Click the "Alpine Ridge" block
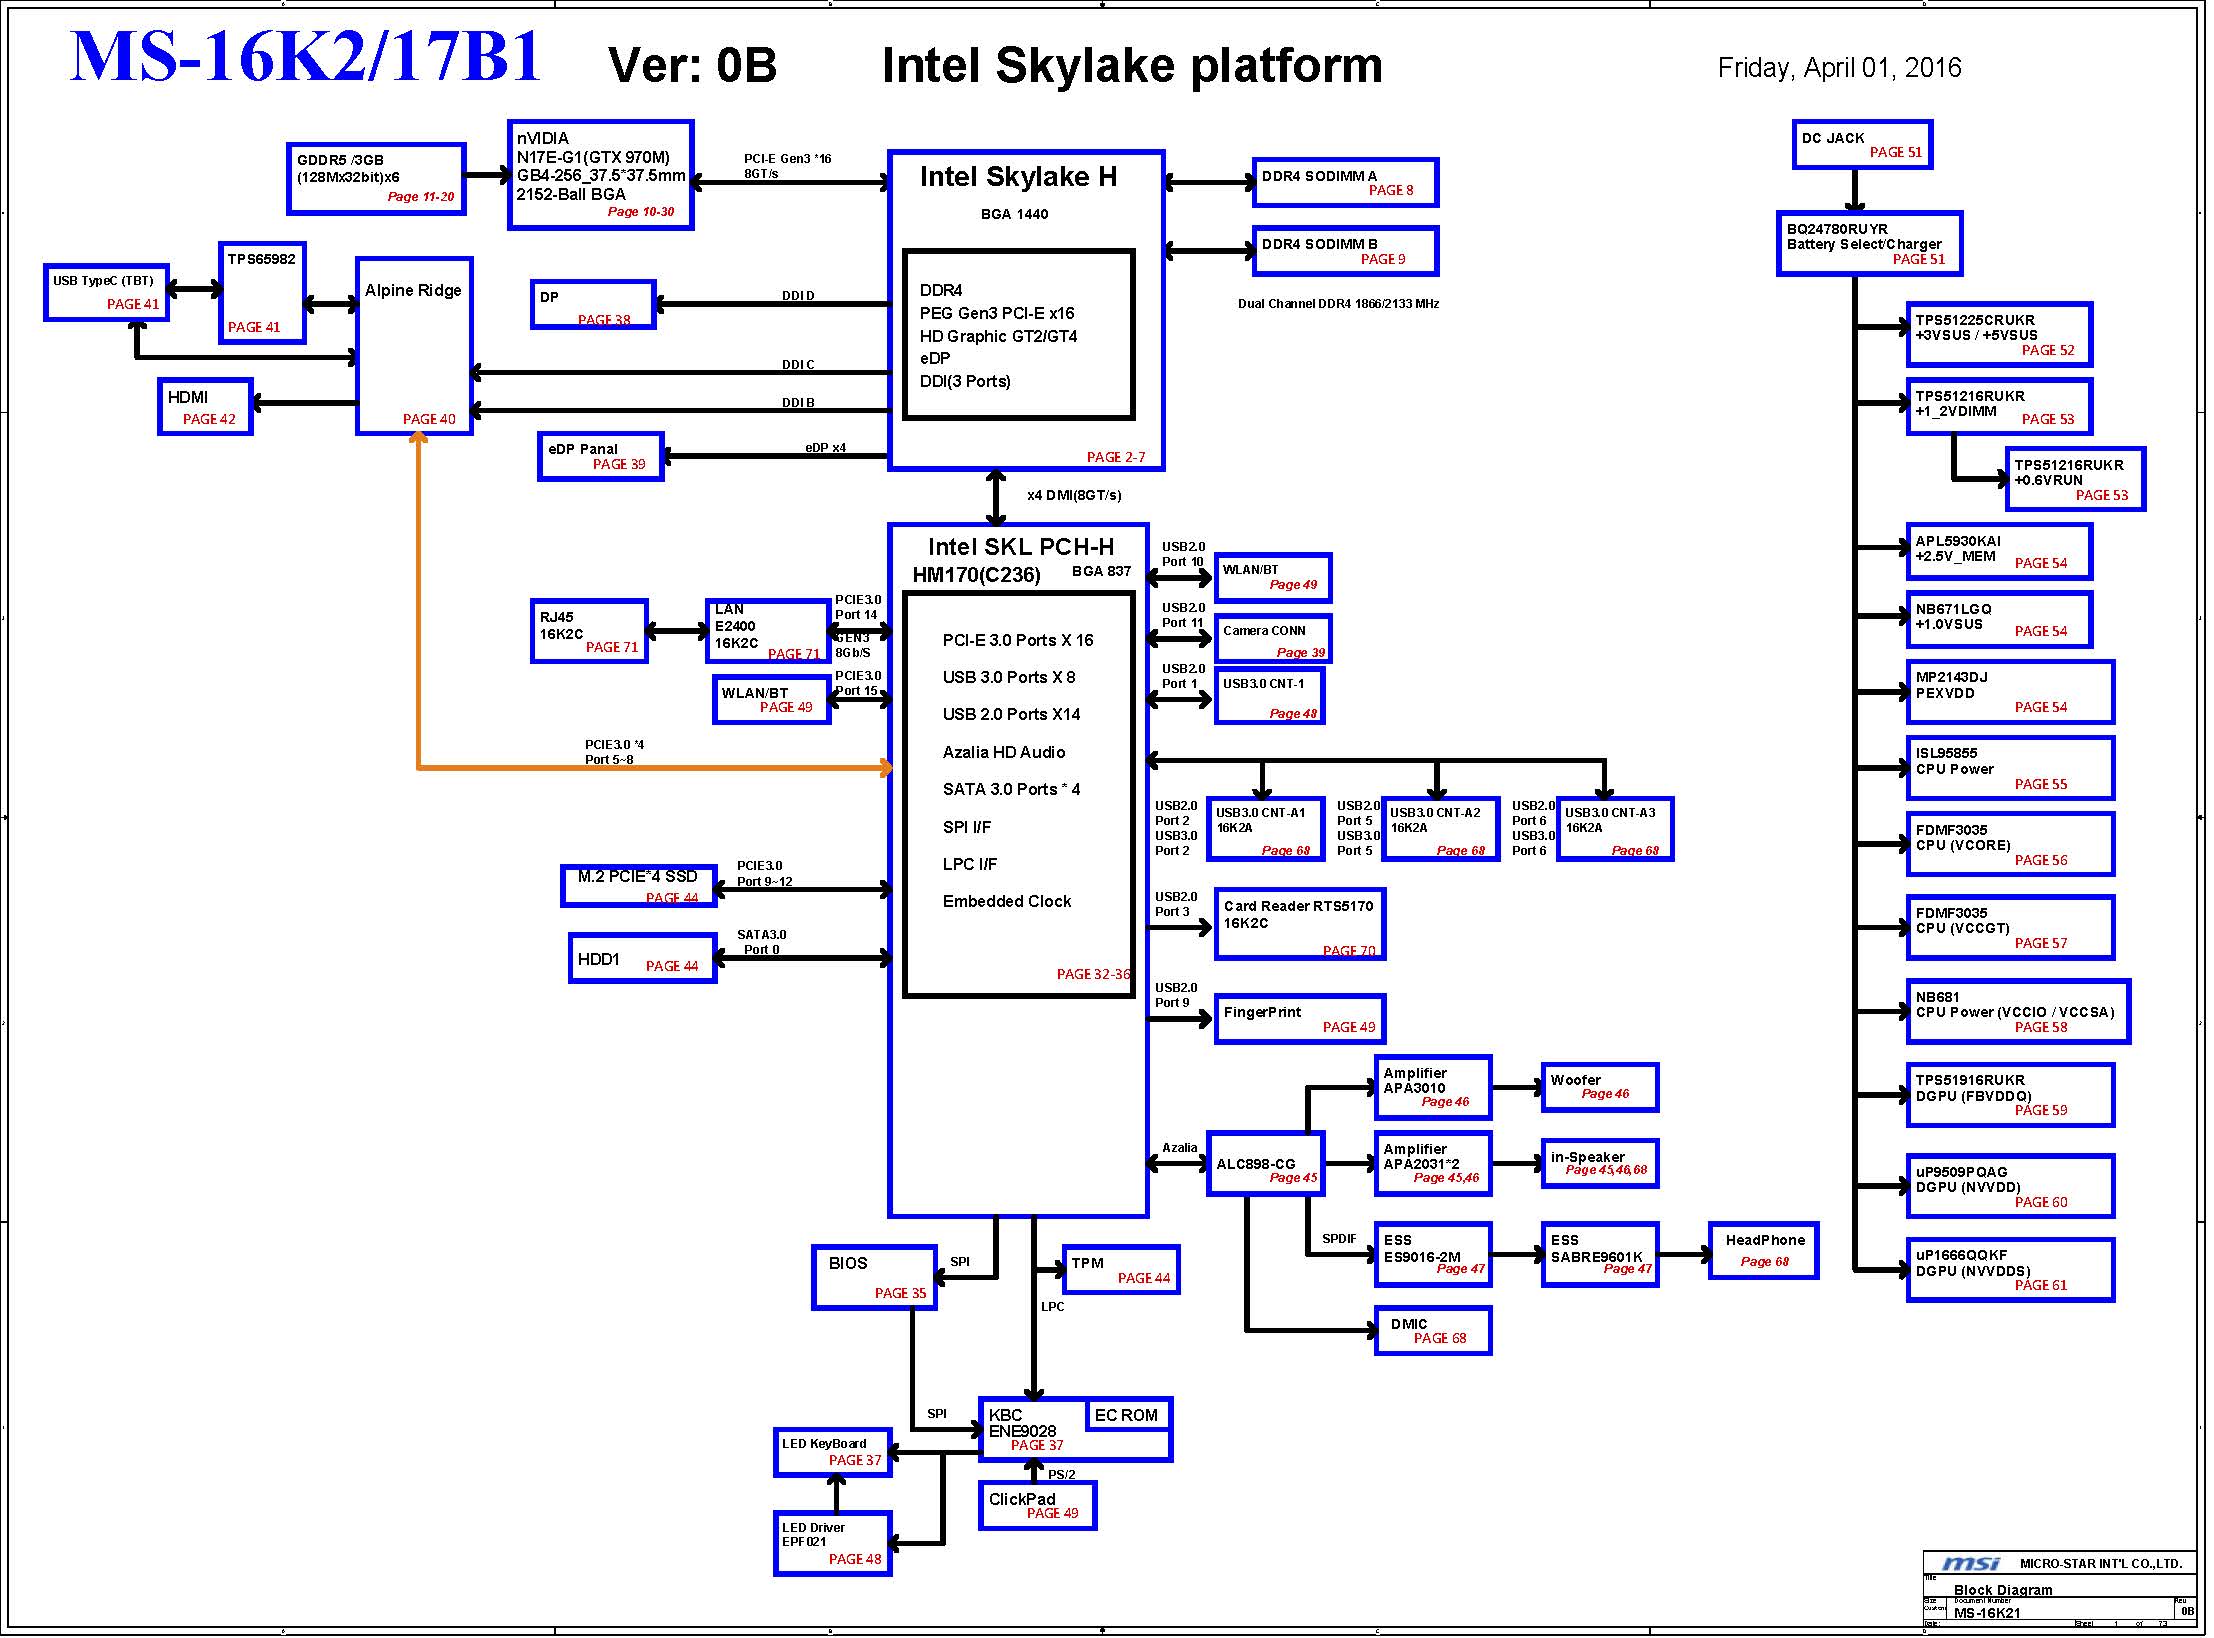The image size is (2214, 1638). [x=414, y=346]
